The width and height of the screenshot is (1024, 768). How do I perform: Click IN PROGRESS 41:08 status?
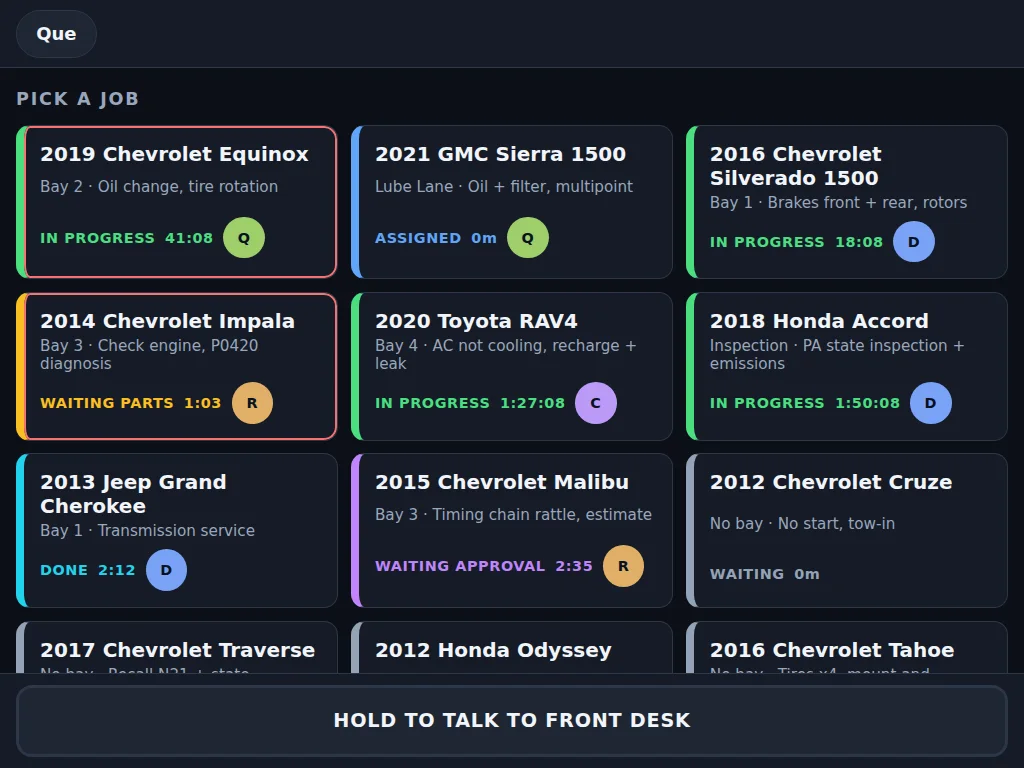(127, 238)
